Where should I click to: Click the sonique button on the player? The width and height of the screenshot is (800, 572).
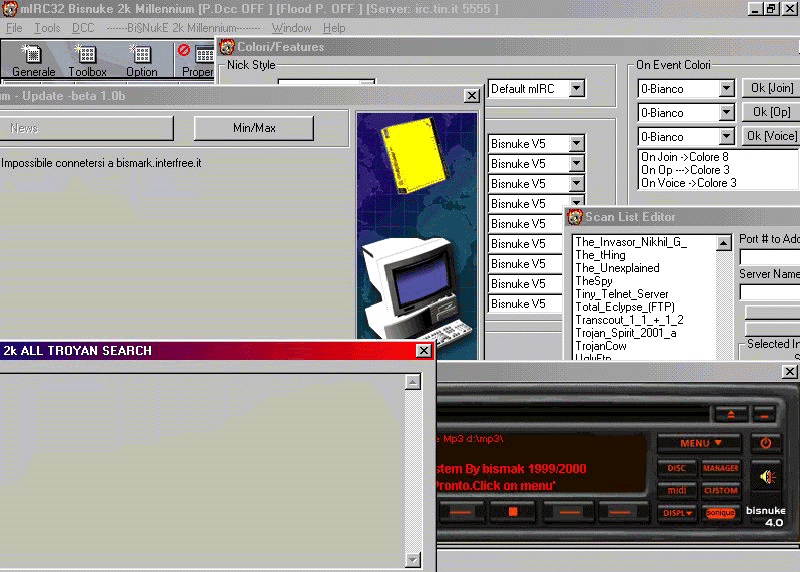[720, 512]
